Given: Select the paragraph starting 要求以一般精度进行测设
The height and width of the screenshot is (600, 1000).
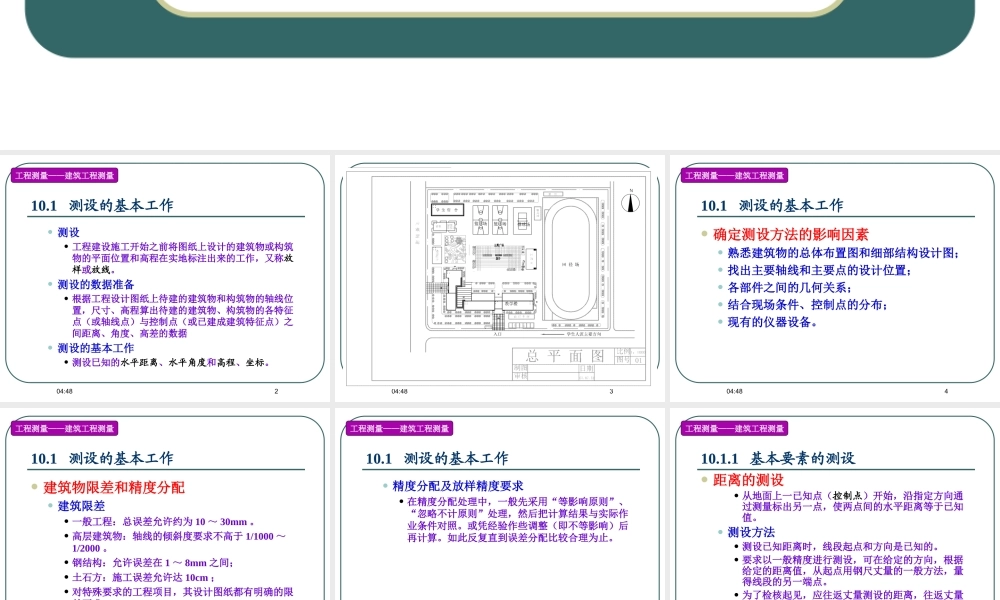Looking at the screenshot, I should pos(853,571).
